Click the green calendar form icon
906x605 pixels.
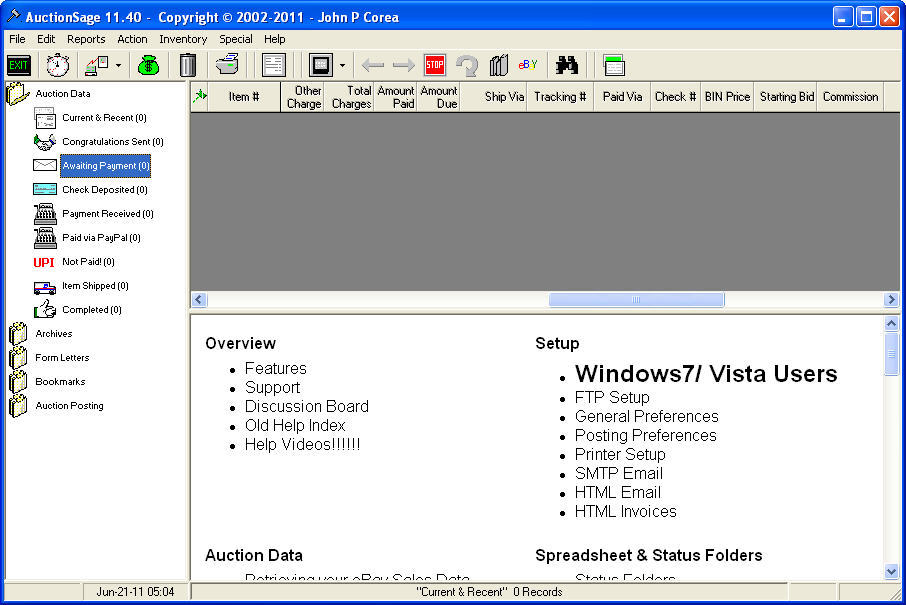(614, 65)
